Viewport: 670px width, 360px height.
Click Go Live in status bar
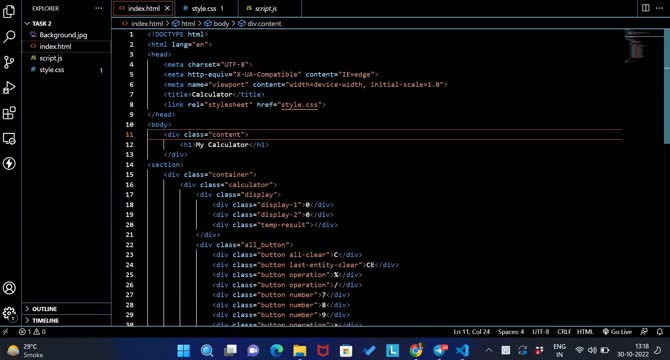[x=617, y=332]
